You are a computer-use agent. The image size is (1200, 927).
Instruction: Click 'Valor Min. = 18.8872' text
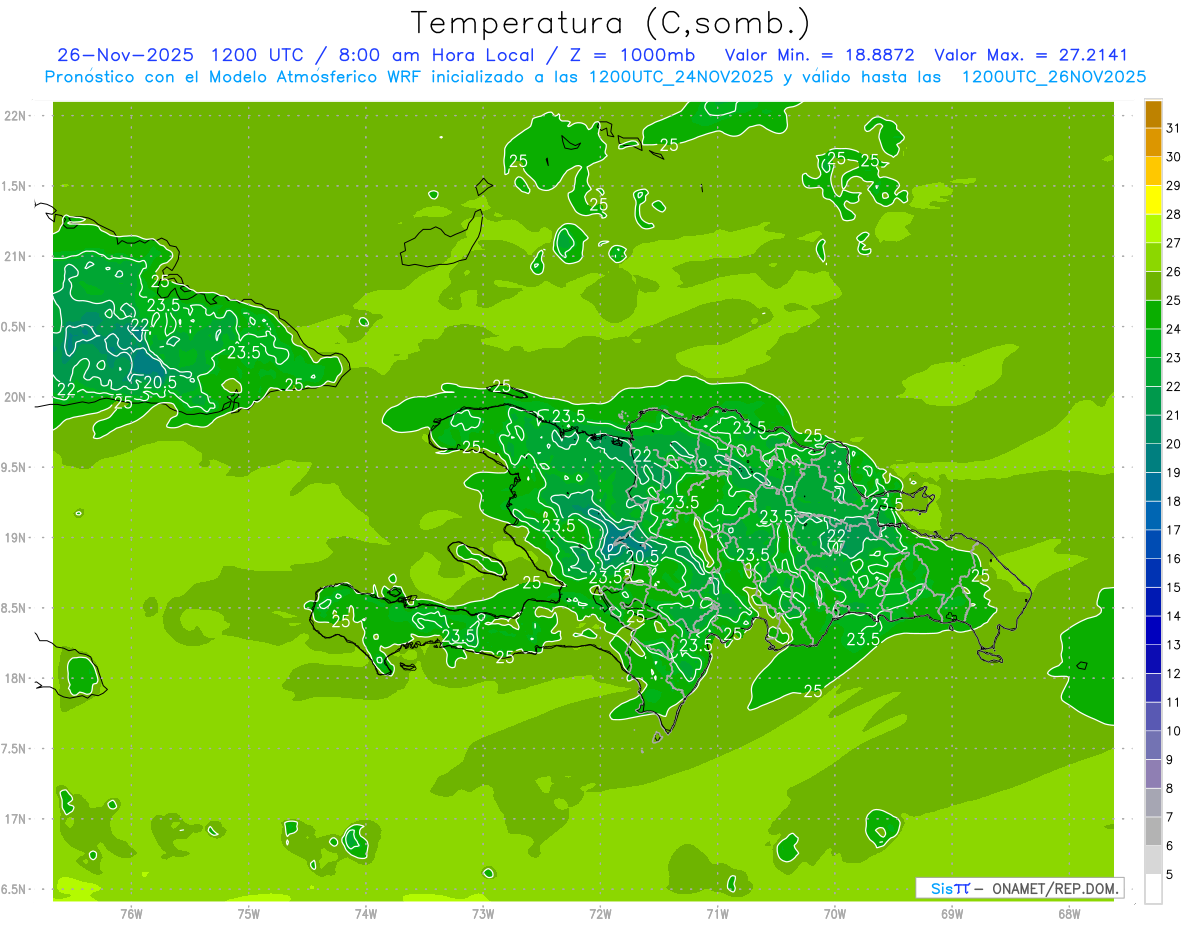(820, 55)
